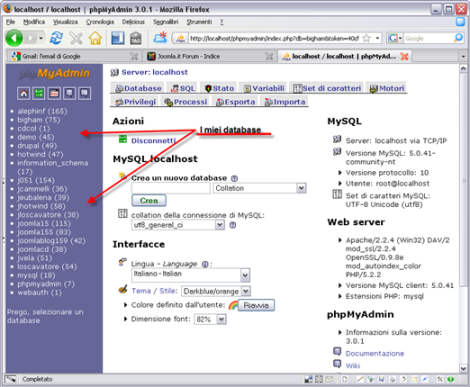The image size is (470, 387).
Task: Click the Firefox Back arrow button
Action: point(14,38)
